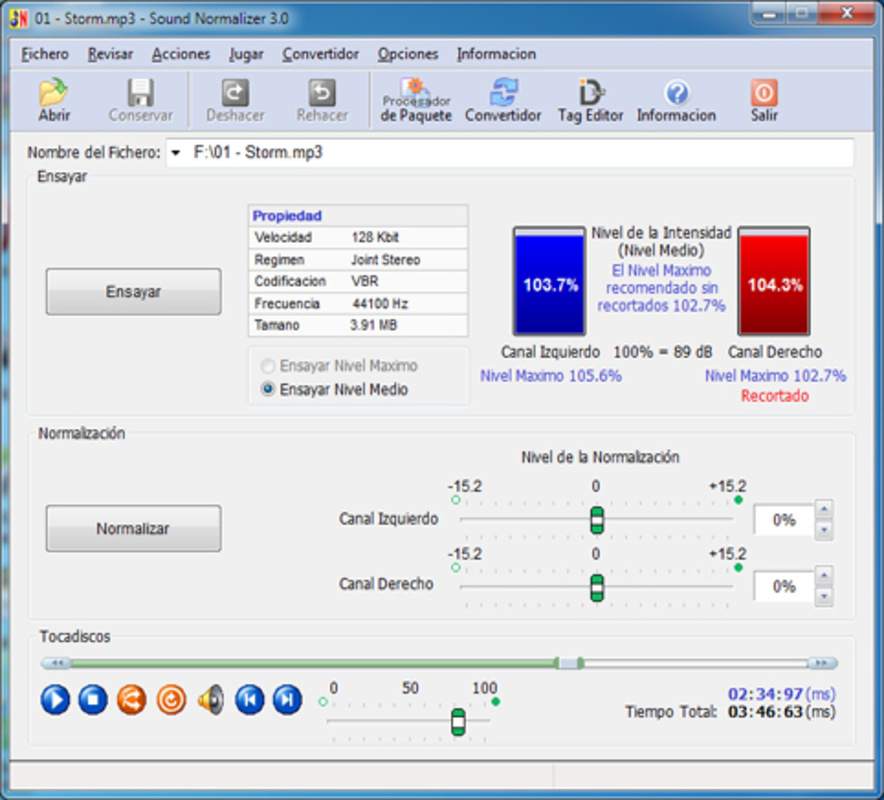Decrease Canal Derecho percentage with down arrow
This screenshot has height=800, width=884.
[x=826, y=594]
